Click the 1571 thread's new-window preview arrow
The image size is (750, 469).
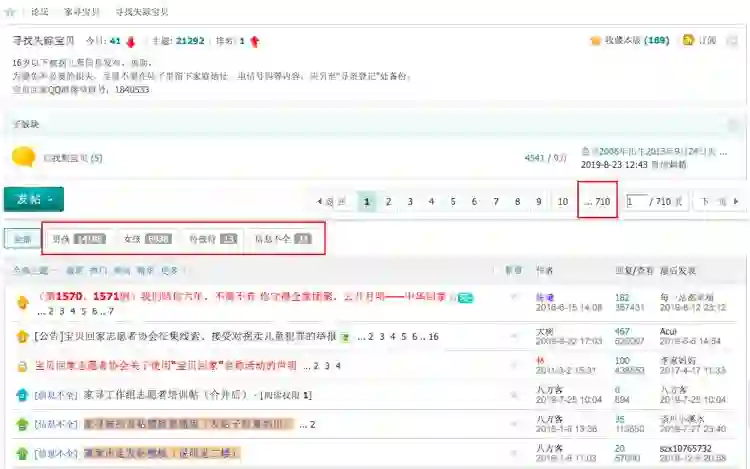pos(514,297)
